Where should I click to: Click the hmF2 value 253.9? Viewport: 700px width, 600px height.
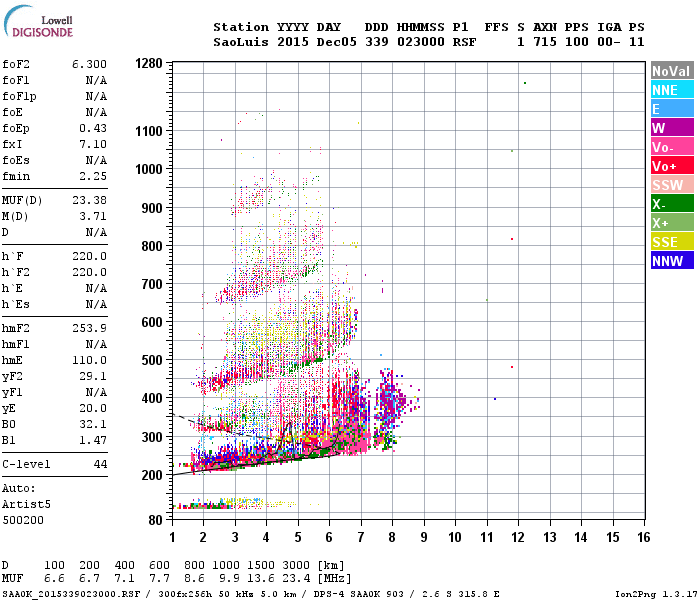tap(89, 328)
